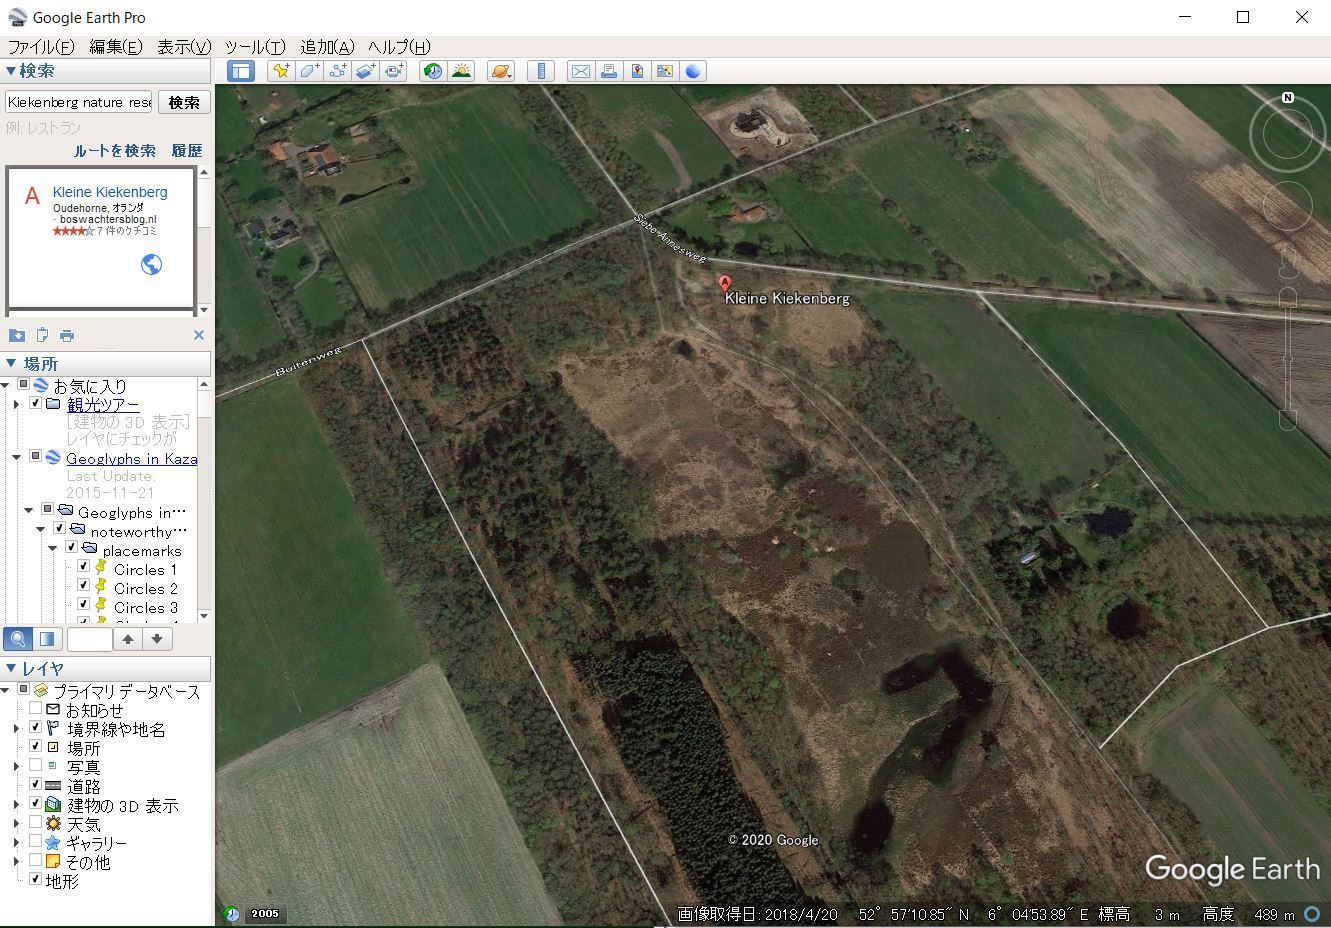1331x928 pixels.
Task: Uncheck the Circles 1 placemark checkbox
Action: pyautogui.click(x=84, y=567)
